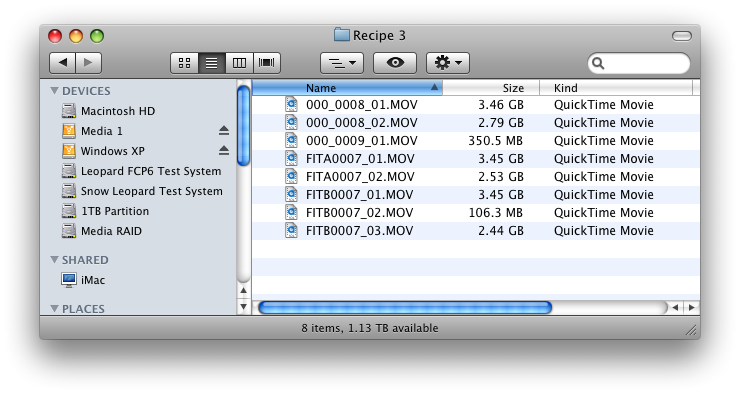Screen dimensions: 740x394
Task: Click the 106.3 MB size value
Action: (496, 212)
